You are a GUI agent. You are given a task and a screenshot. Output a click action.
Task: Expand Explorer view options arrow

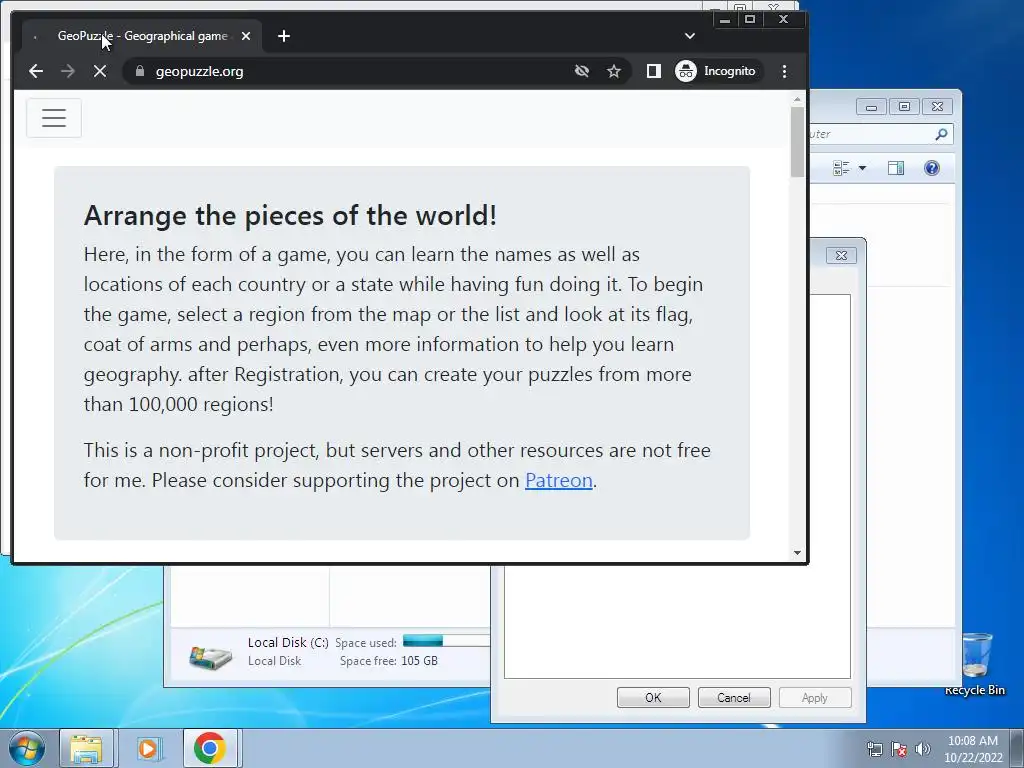862,168
